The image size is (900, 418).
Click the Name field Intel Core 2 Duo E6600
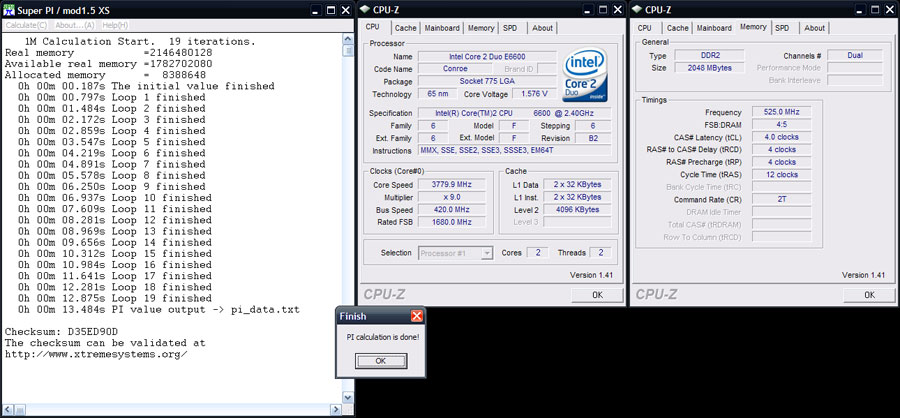point(487,56)
